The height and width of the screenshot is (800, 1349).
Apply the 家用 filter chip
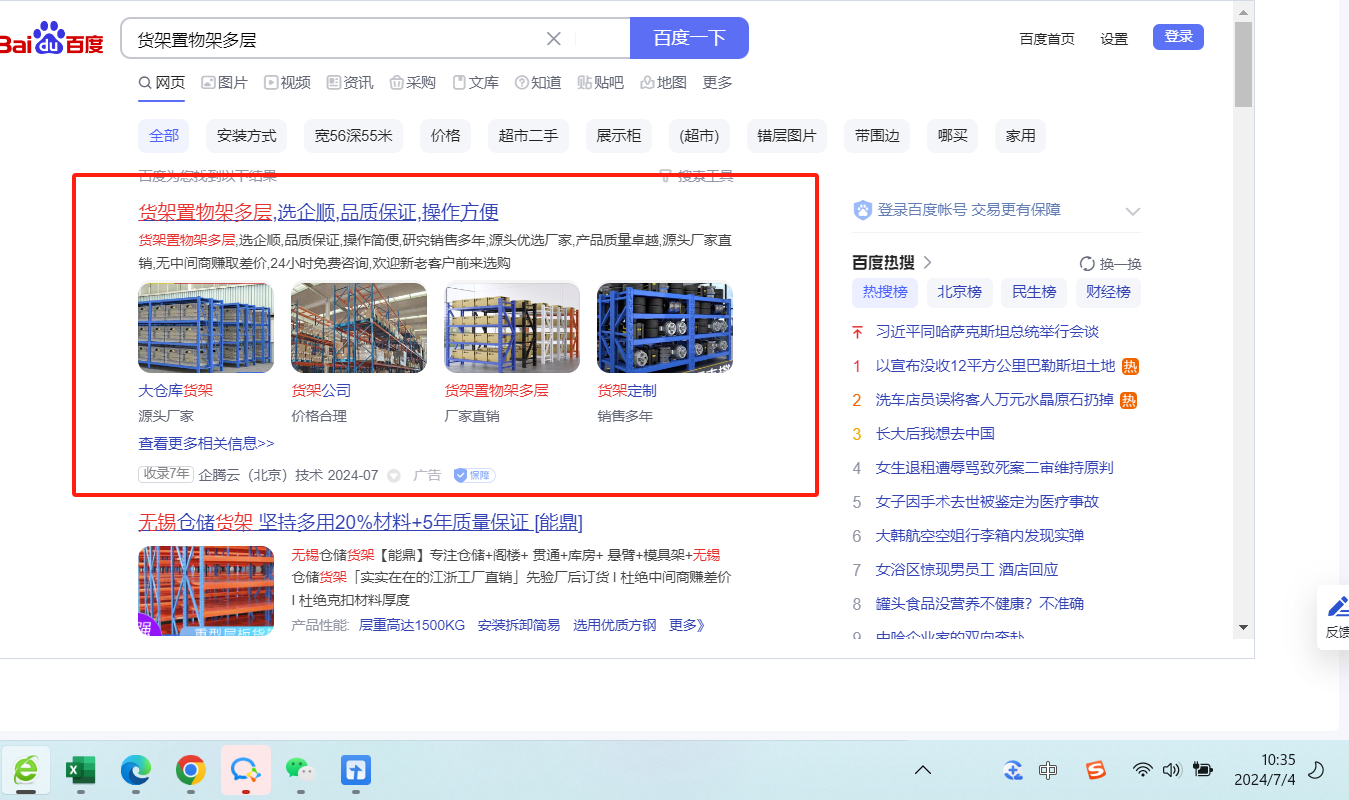[1020, 136]
